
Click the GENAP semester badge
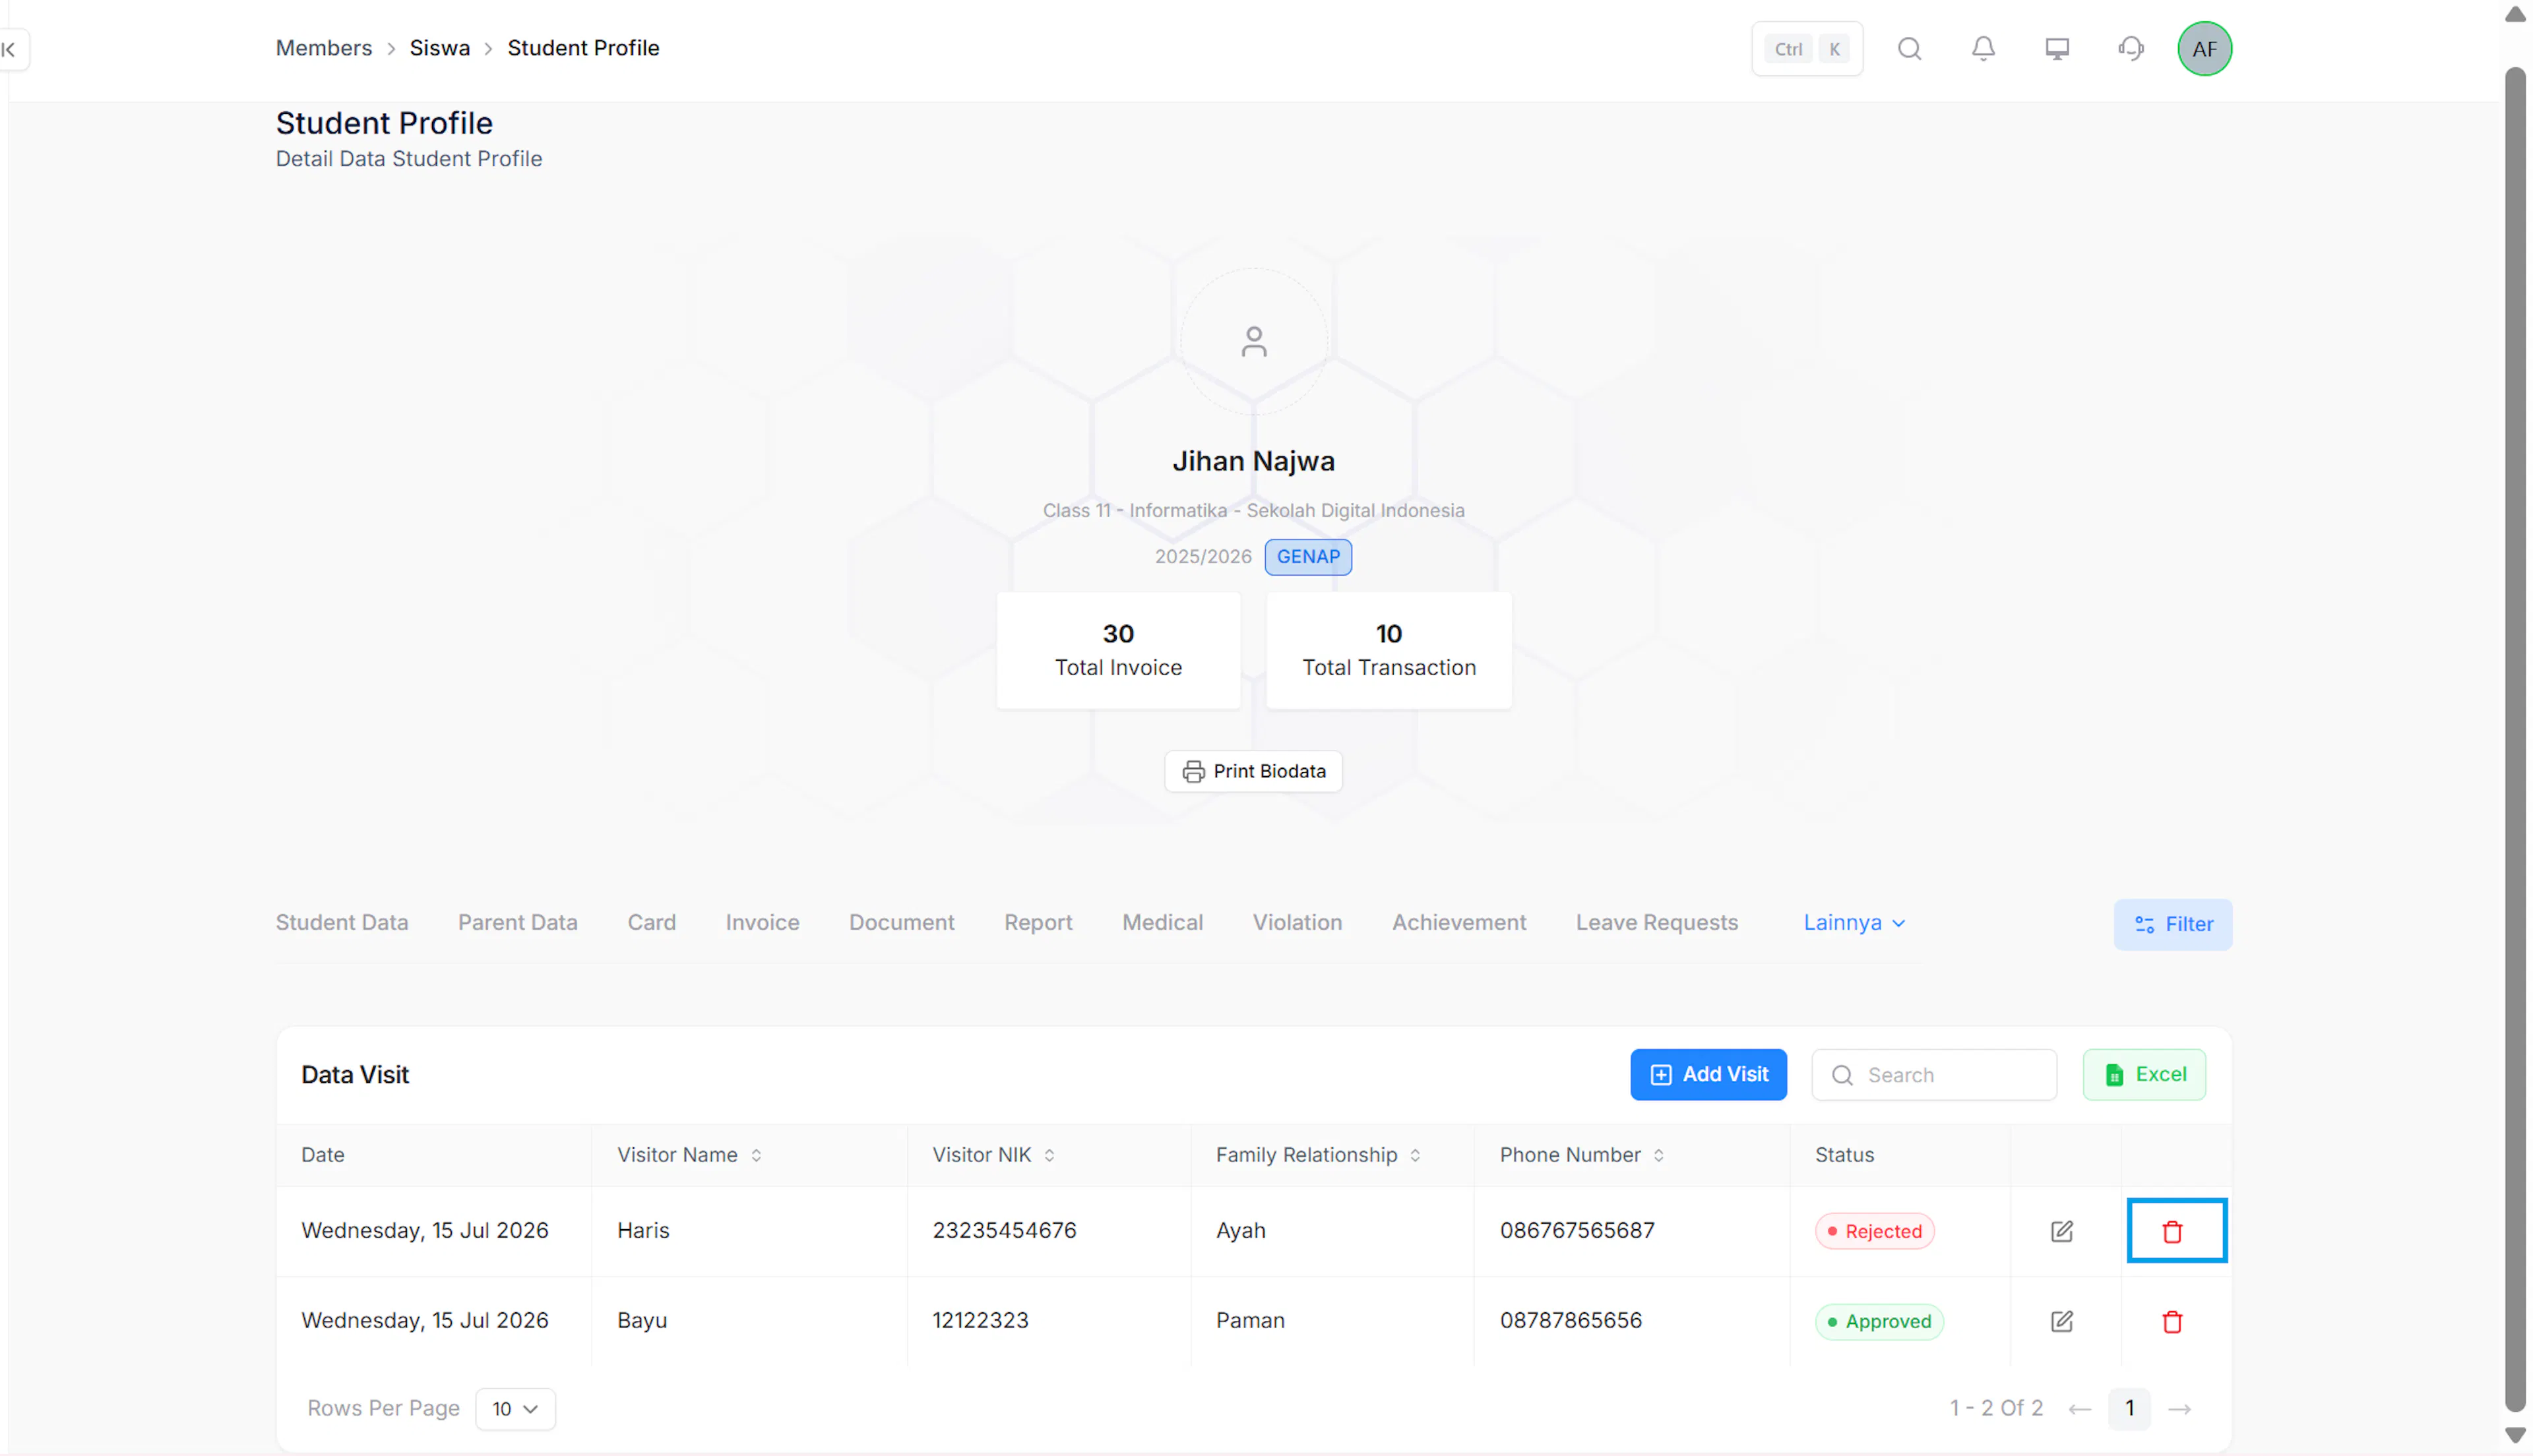(x=1308, y=557)
